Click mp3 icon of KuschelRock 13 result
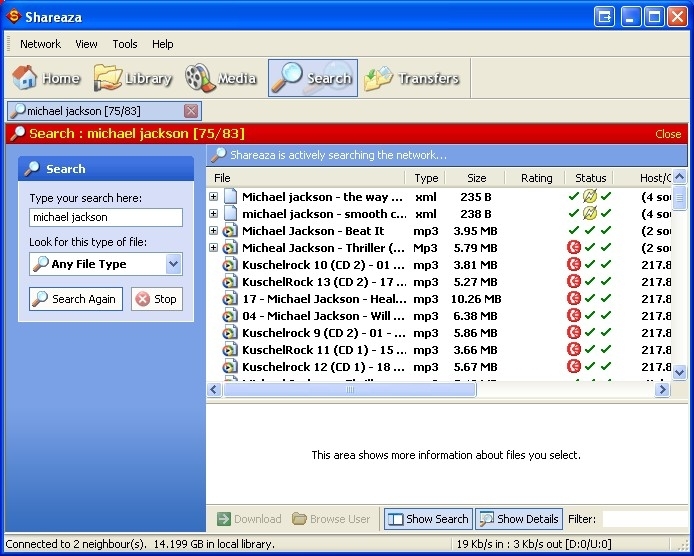Screen dimensions: 694x556 pyautogui.click(x=230, y=282)
